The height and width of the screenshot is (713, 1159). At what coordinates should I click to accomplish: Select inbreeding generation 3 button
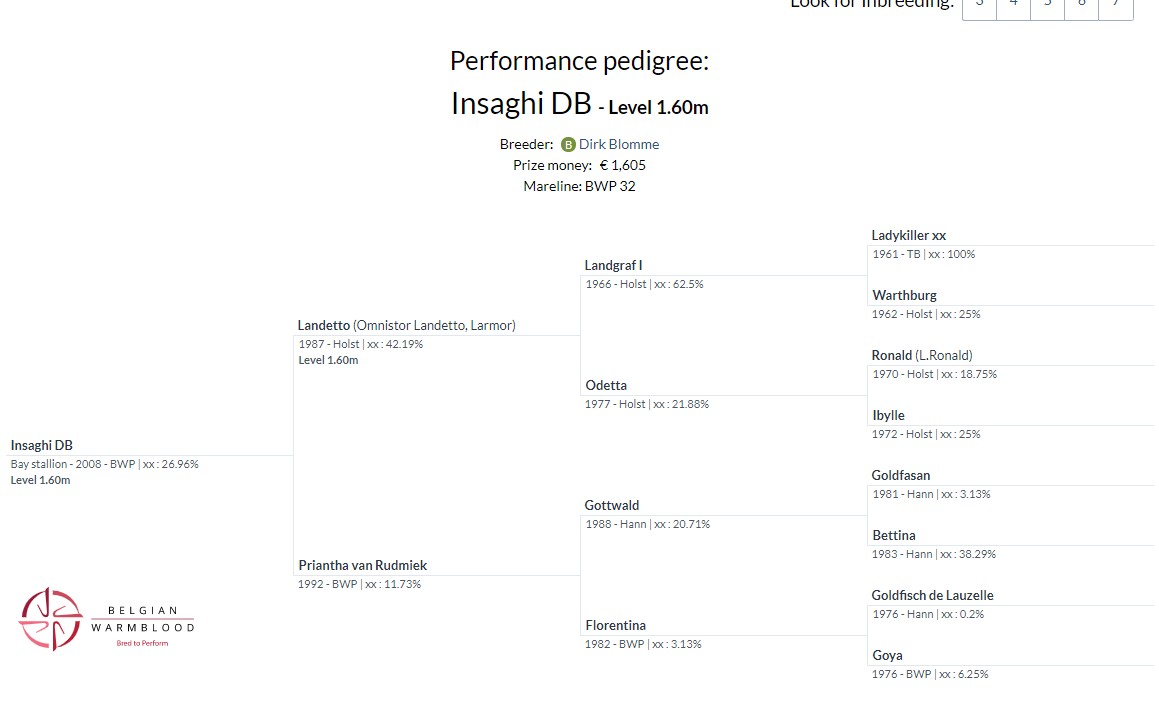click(979, 5)
